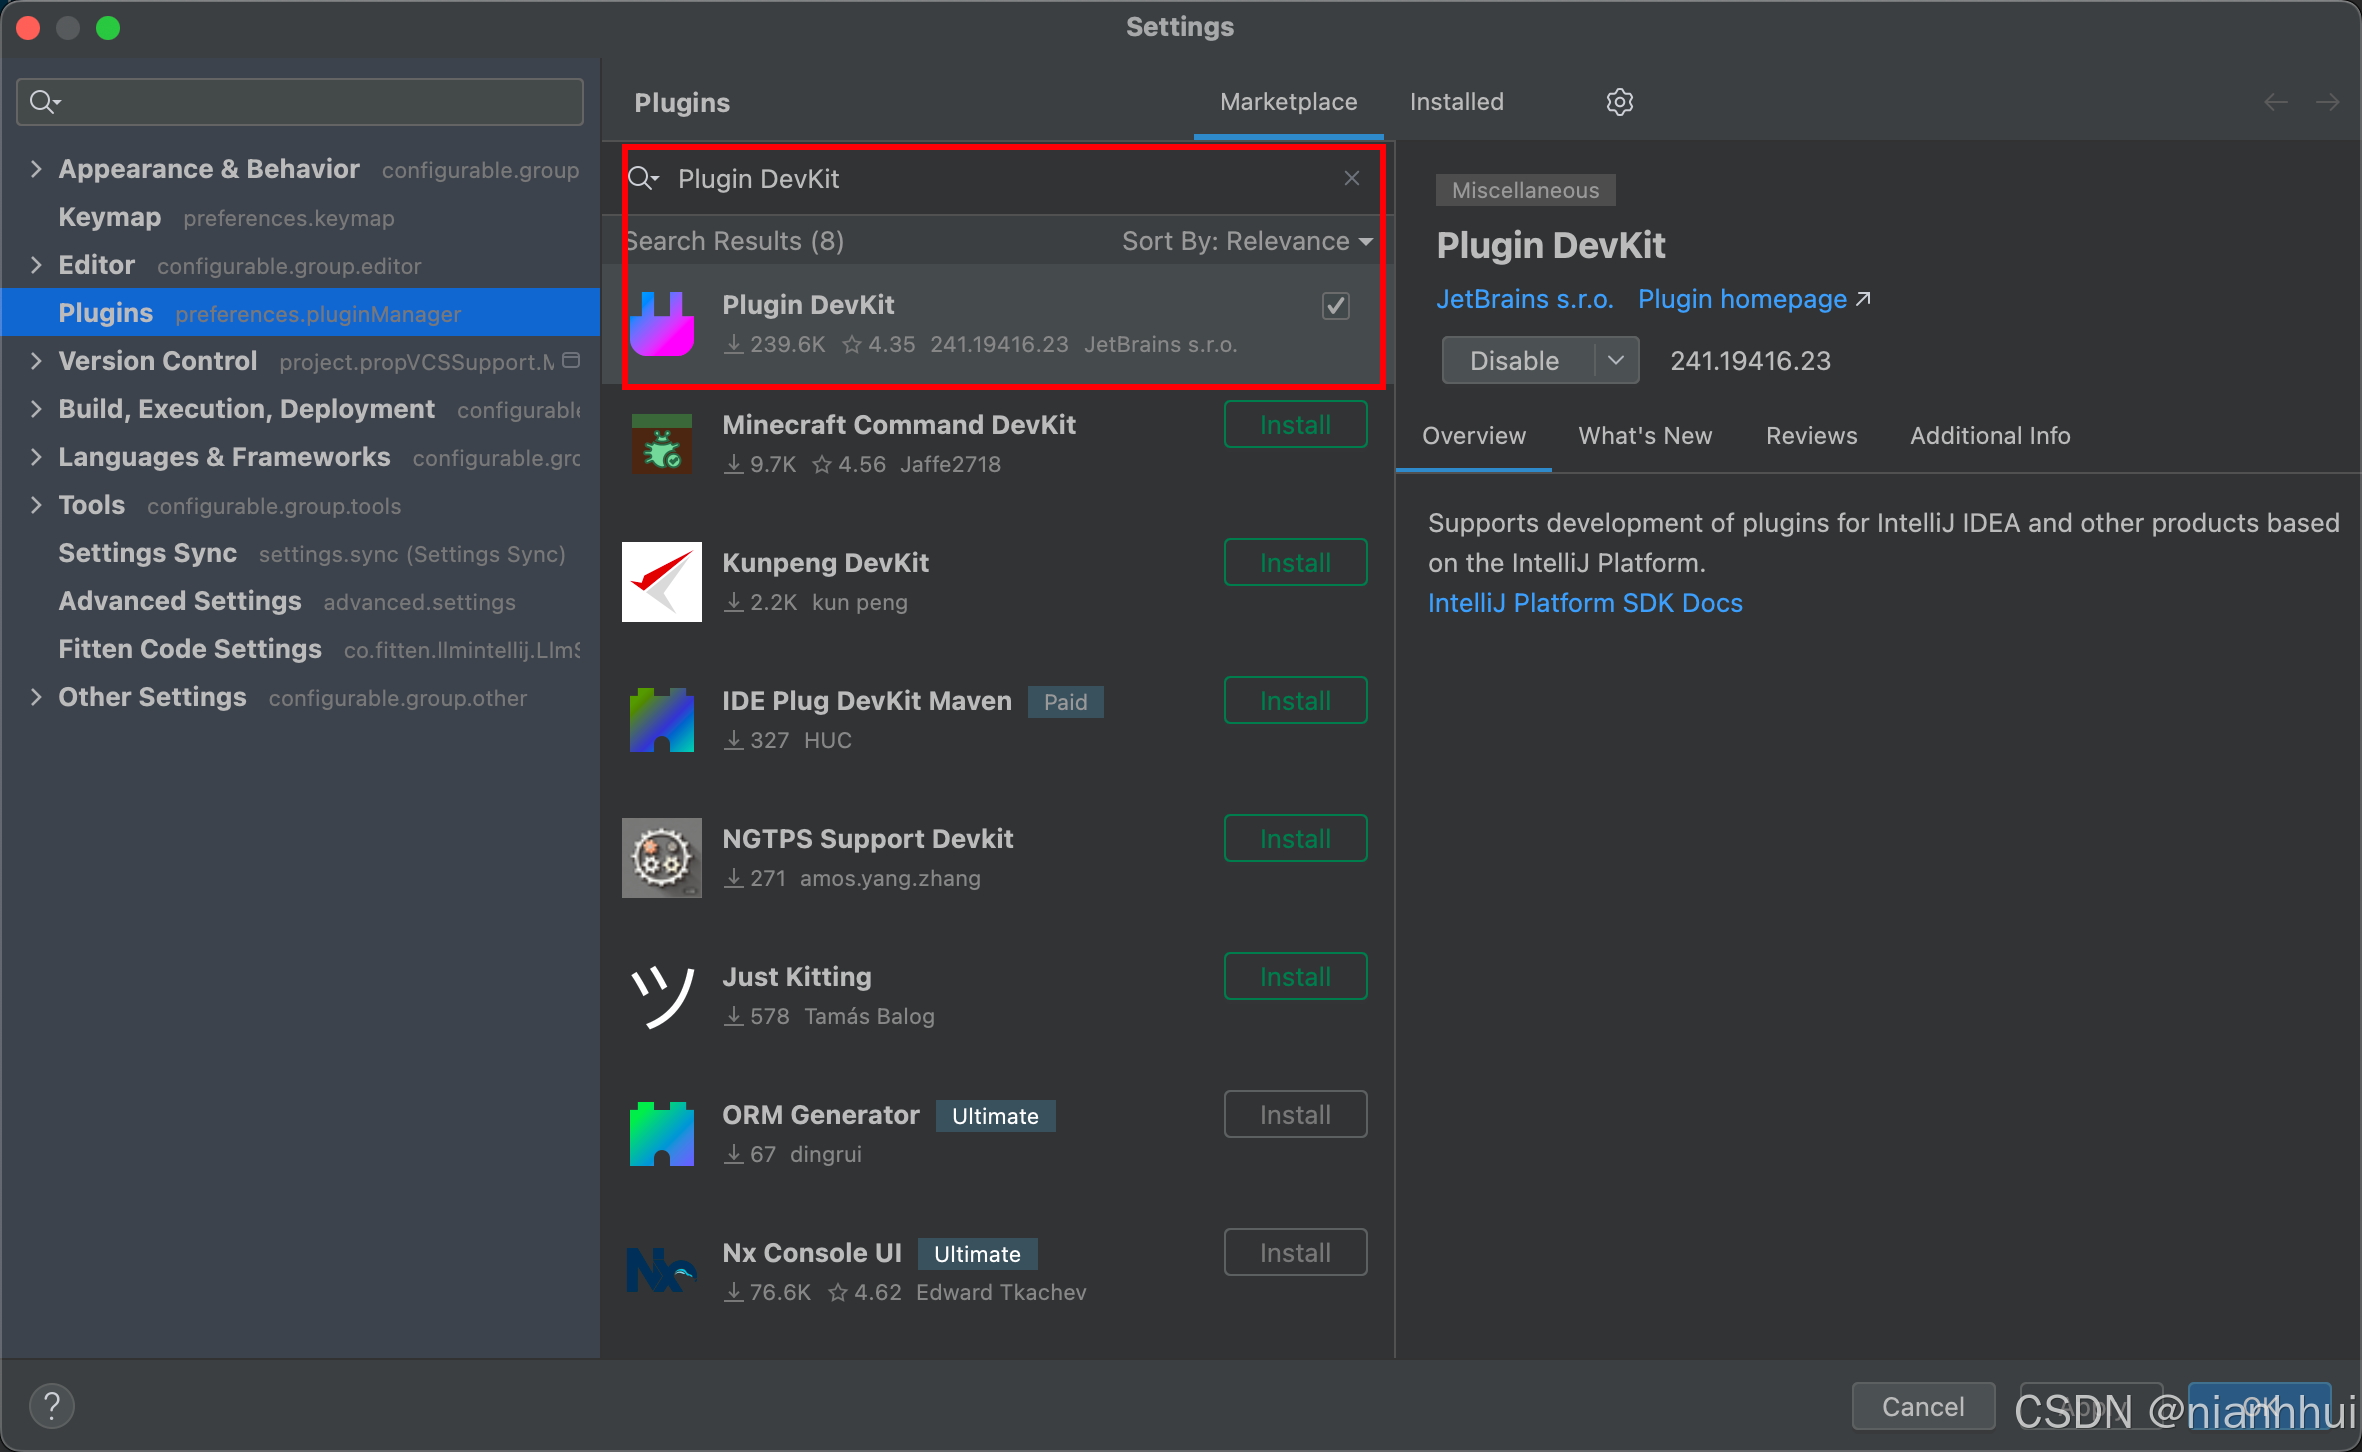The height and width of the screenshot is (1452, 2362).
Task: Uncheck the Plugin DevKit enabled checkbox
Action: click(x=1335, y=306)
